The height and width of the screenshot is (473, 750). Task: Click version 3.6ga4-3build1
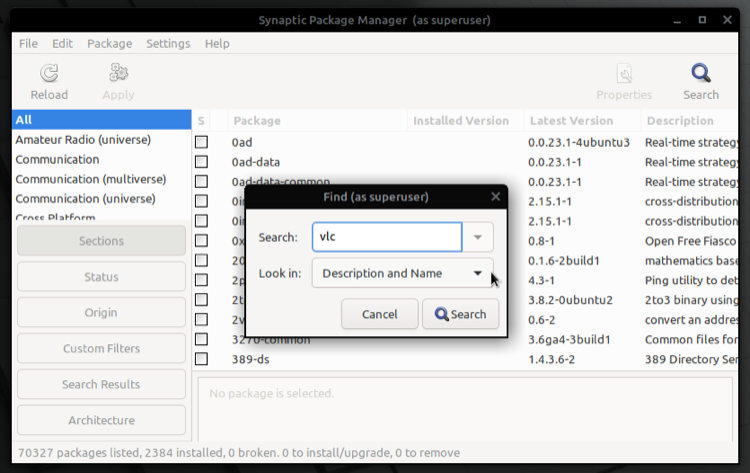tap(569, 340)
